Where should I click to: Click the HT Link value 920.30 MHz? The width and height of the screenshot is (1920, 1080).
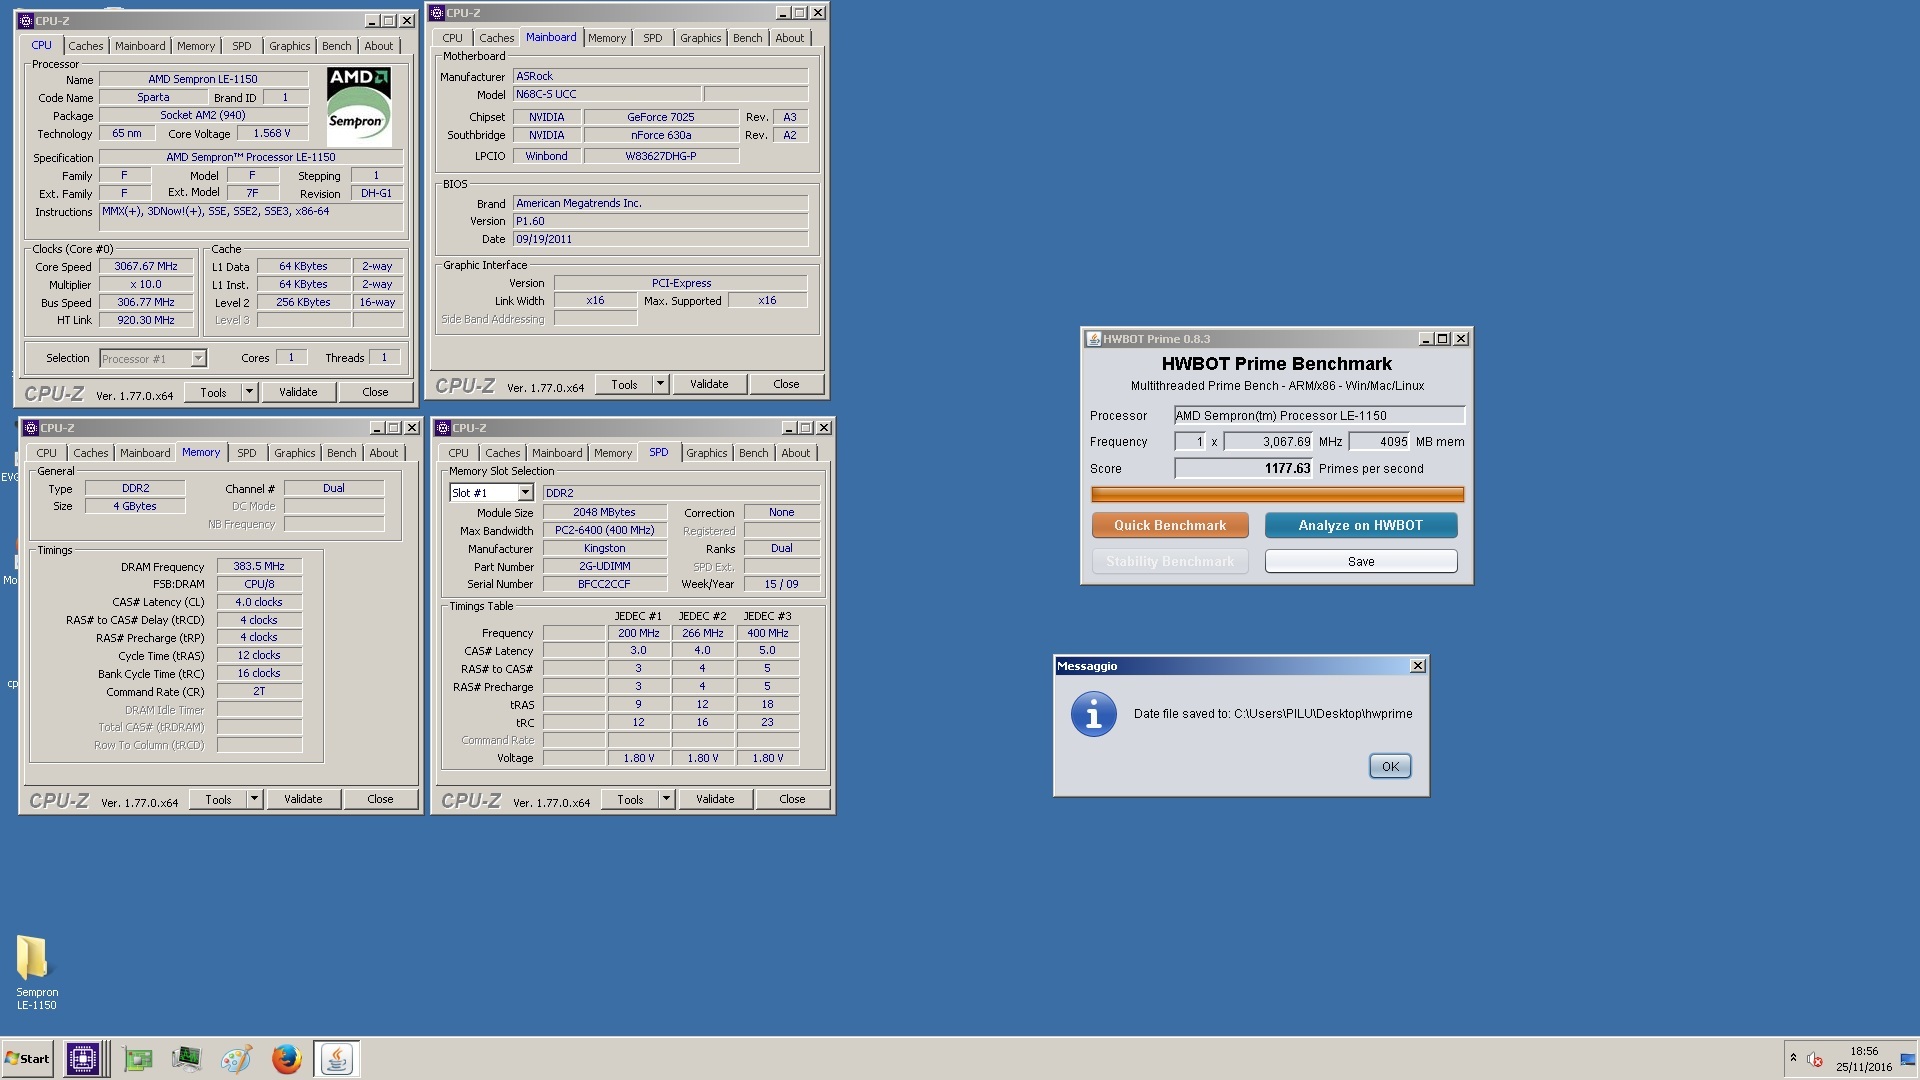coord(146,320)
